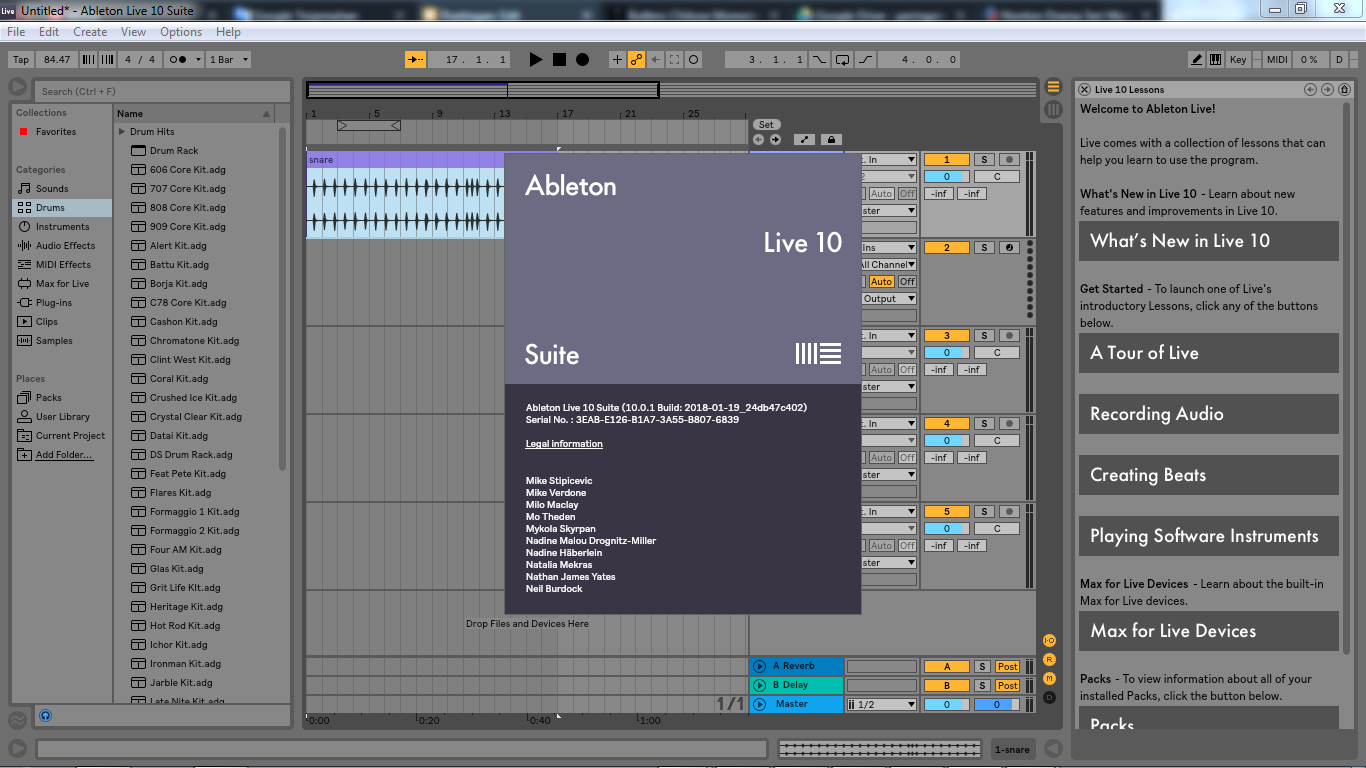Toggle the Returns (R) section selector
1366x768 pixels.
tap(1050, 659)
